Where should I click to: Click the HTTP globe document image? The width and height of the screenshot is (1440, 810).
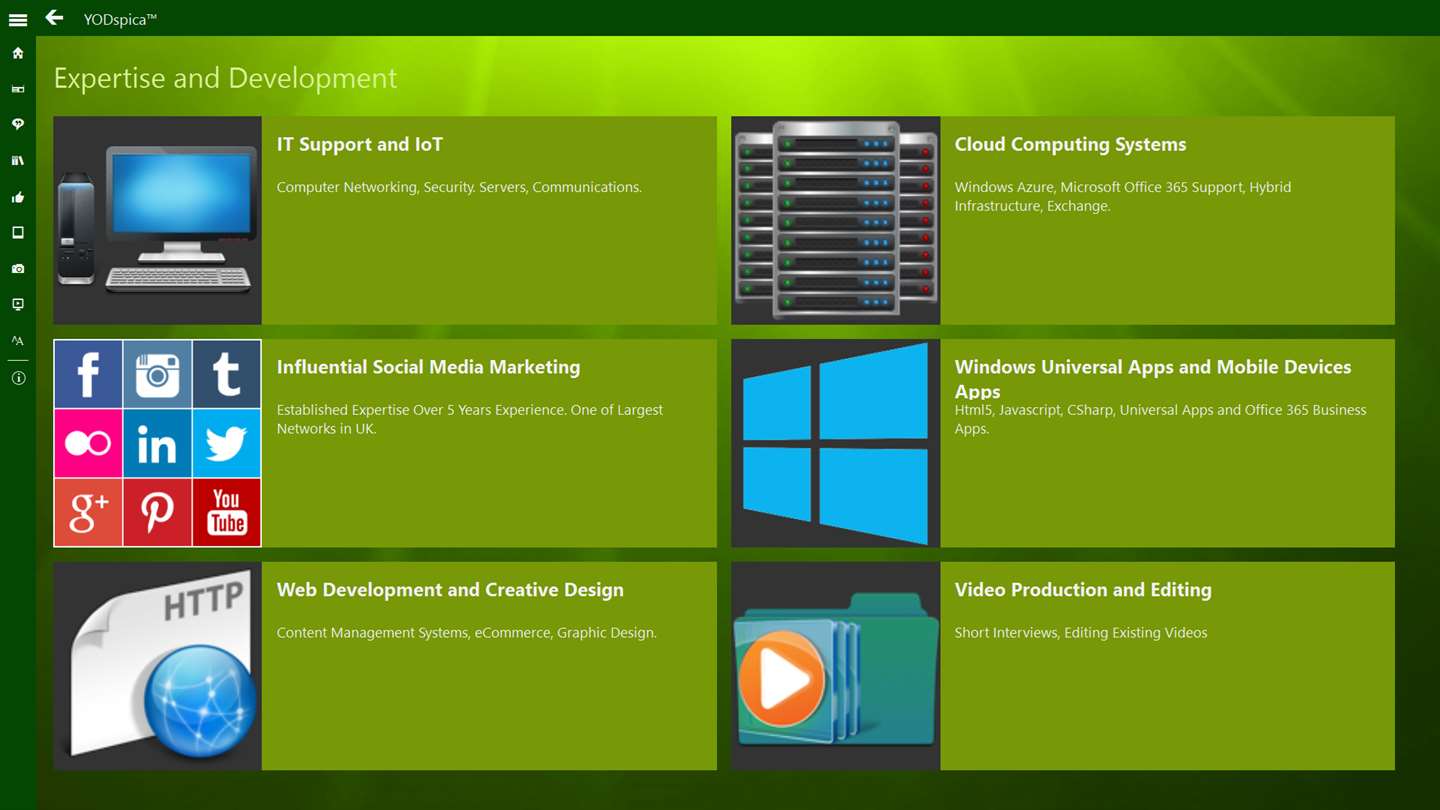click(157, 666)
